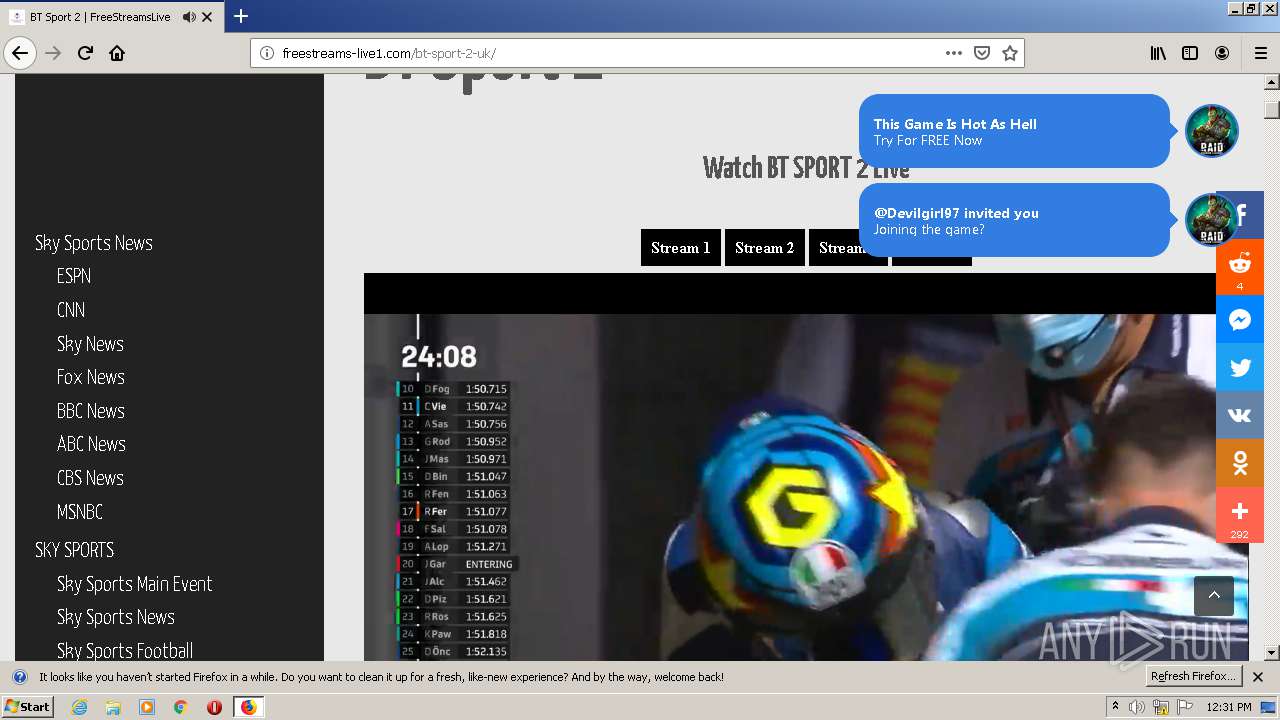Switch to Firefox taskbar button
Viewport: 1280px width, 720px height.
coord(248,707)
